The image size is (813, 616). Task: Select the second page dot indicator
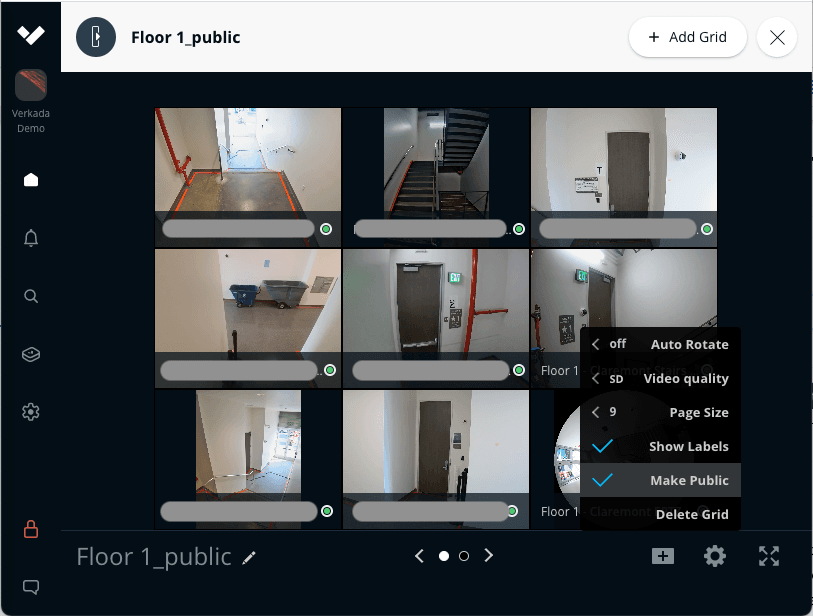click(x=464, y=556)
